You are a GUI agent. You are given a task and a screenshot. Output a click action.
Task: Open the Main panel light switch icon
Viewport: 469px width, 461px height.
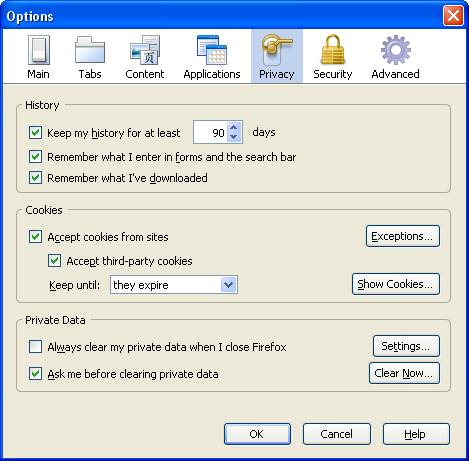(39, 50)
